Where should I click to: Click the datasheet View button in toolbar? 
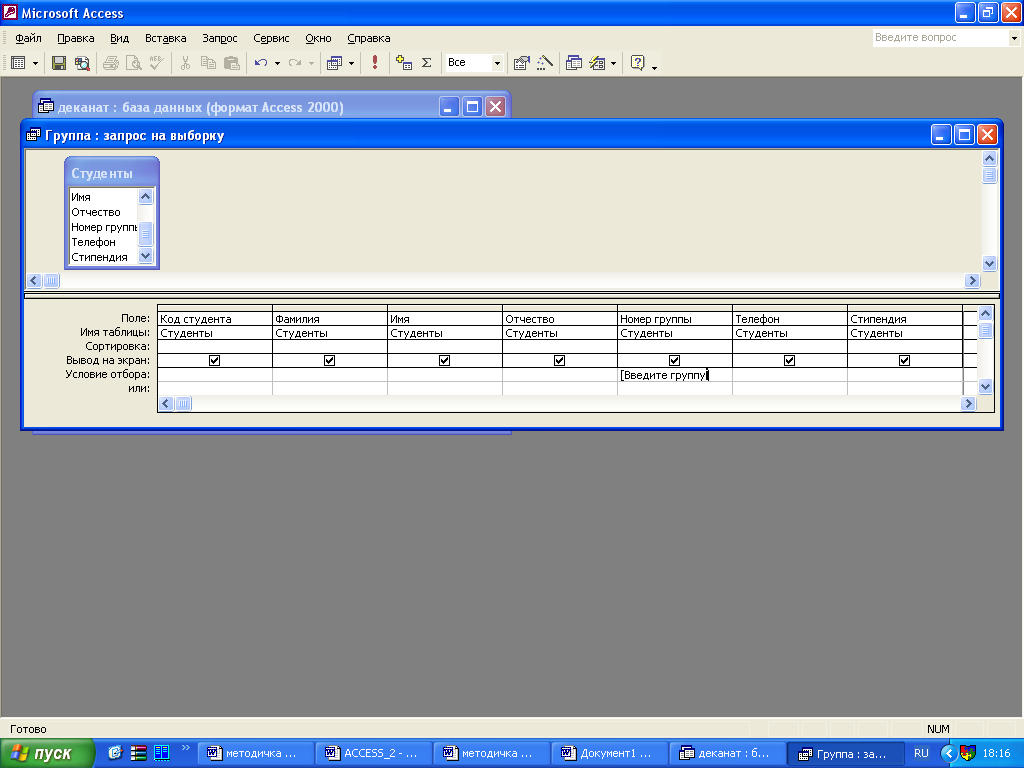pyautogui.click(x=18, y=63)
